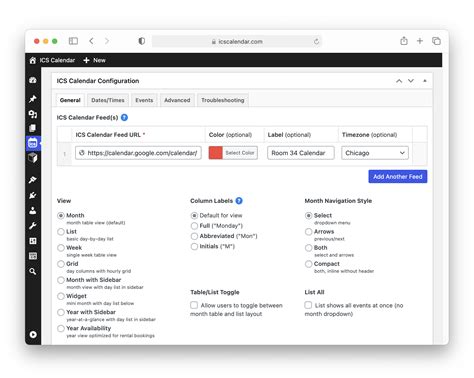474x378 pixels.
Task: Open Timezone dropdown showing Chicago
Action: [375, 153]
